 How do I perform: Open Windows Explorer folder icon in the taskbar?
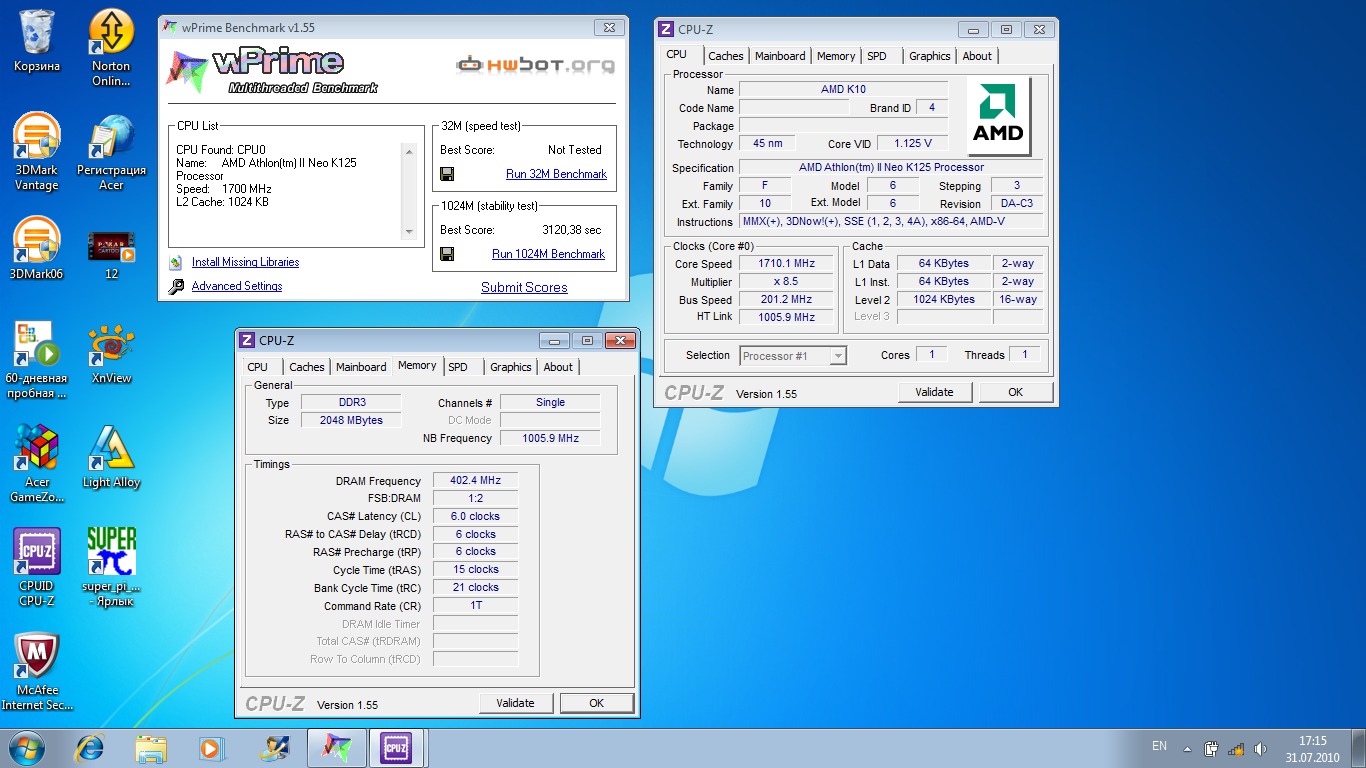pos(151,748)
